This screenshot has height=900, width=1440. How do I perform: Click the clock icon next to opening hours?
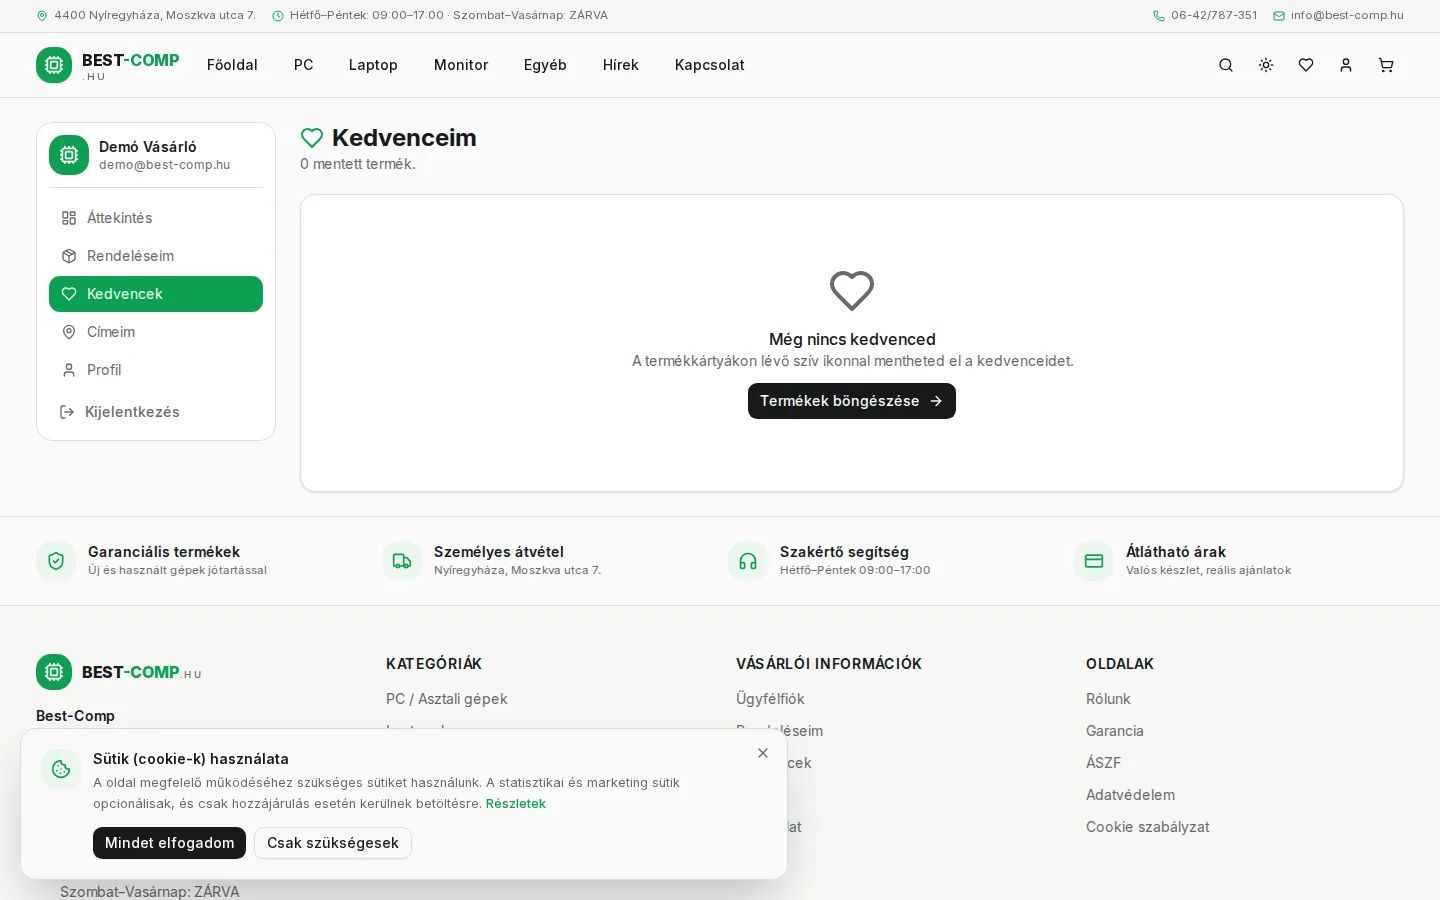coord(278,16)
